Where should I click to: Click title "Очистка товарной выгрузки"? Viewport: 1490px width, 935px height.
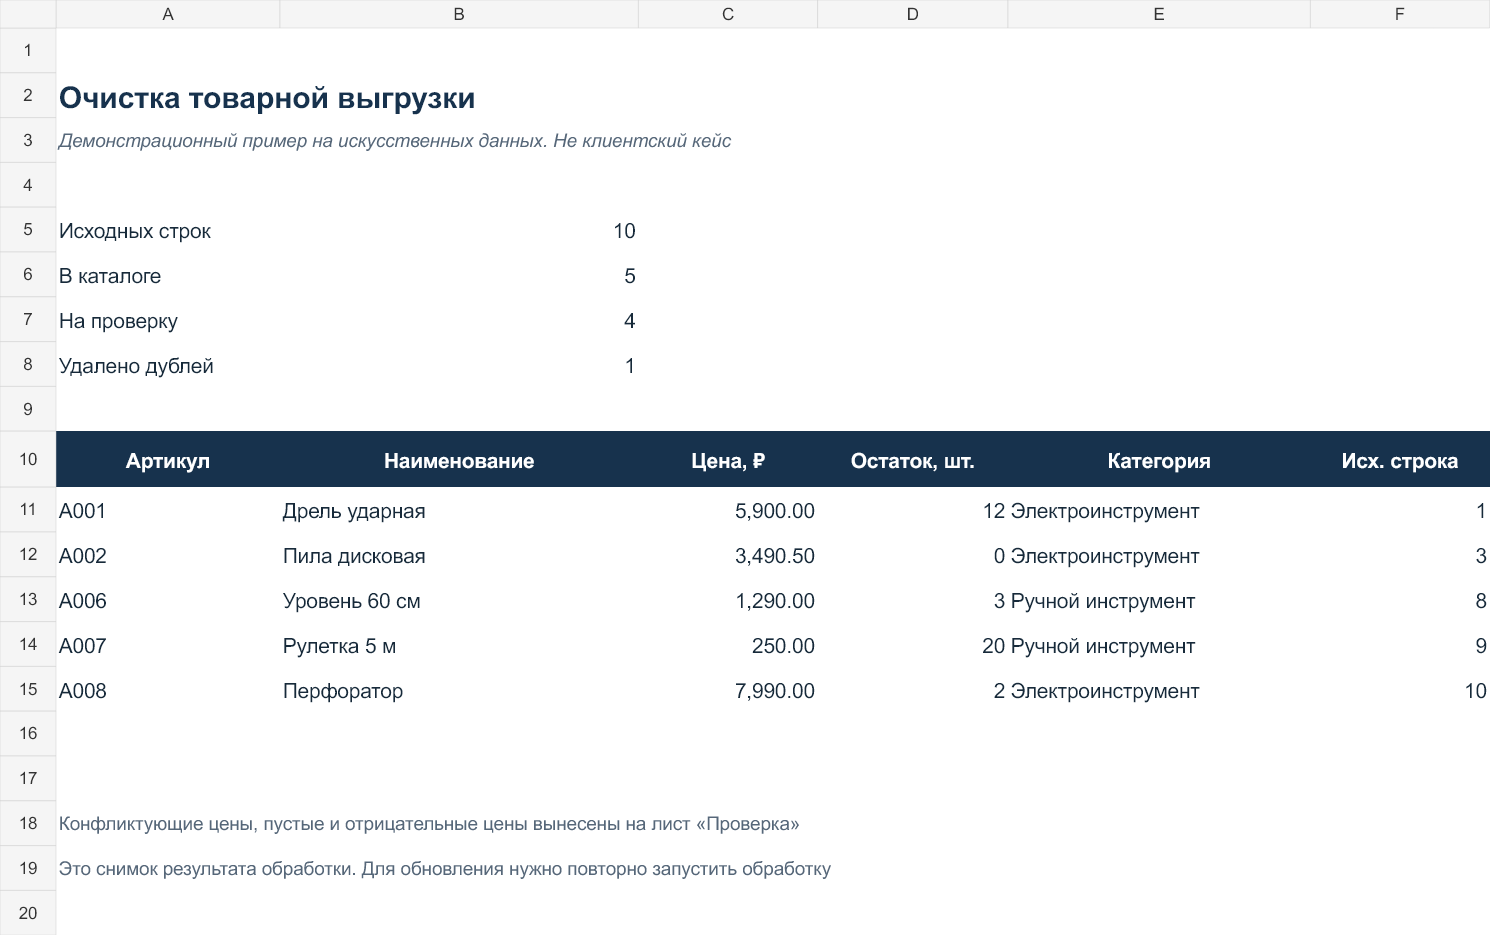pyautogui.click(x=267, y=98)
